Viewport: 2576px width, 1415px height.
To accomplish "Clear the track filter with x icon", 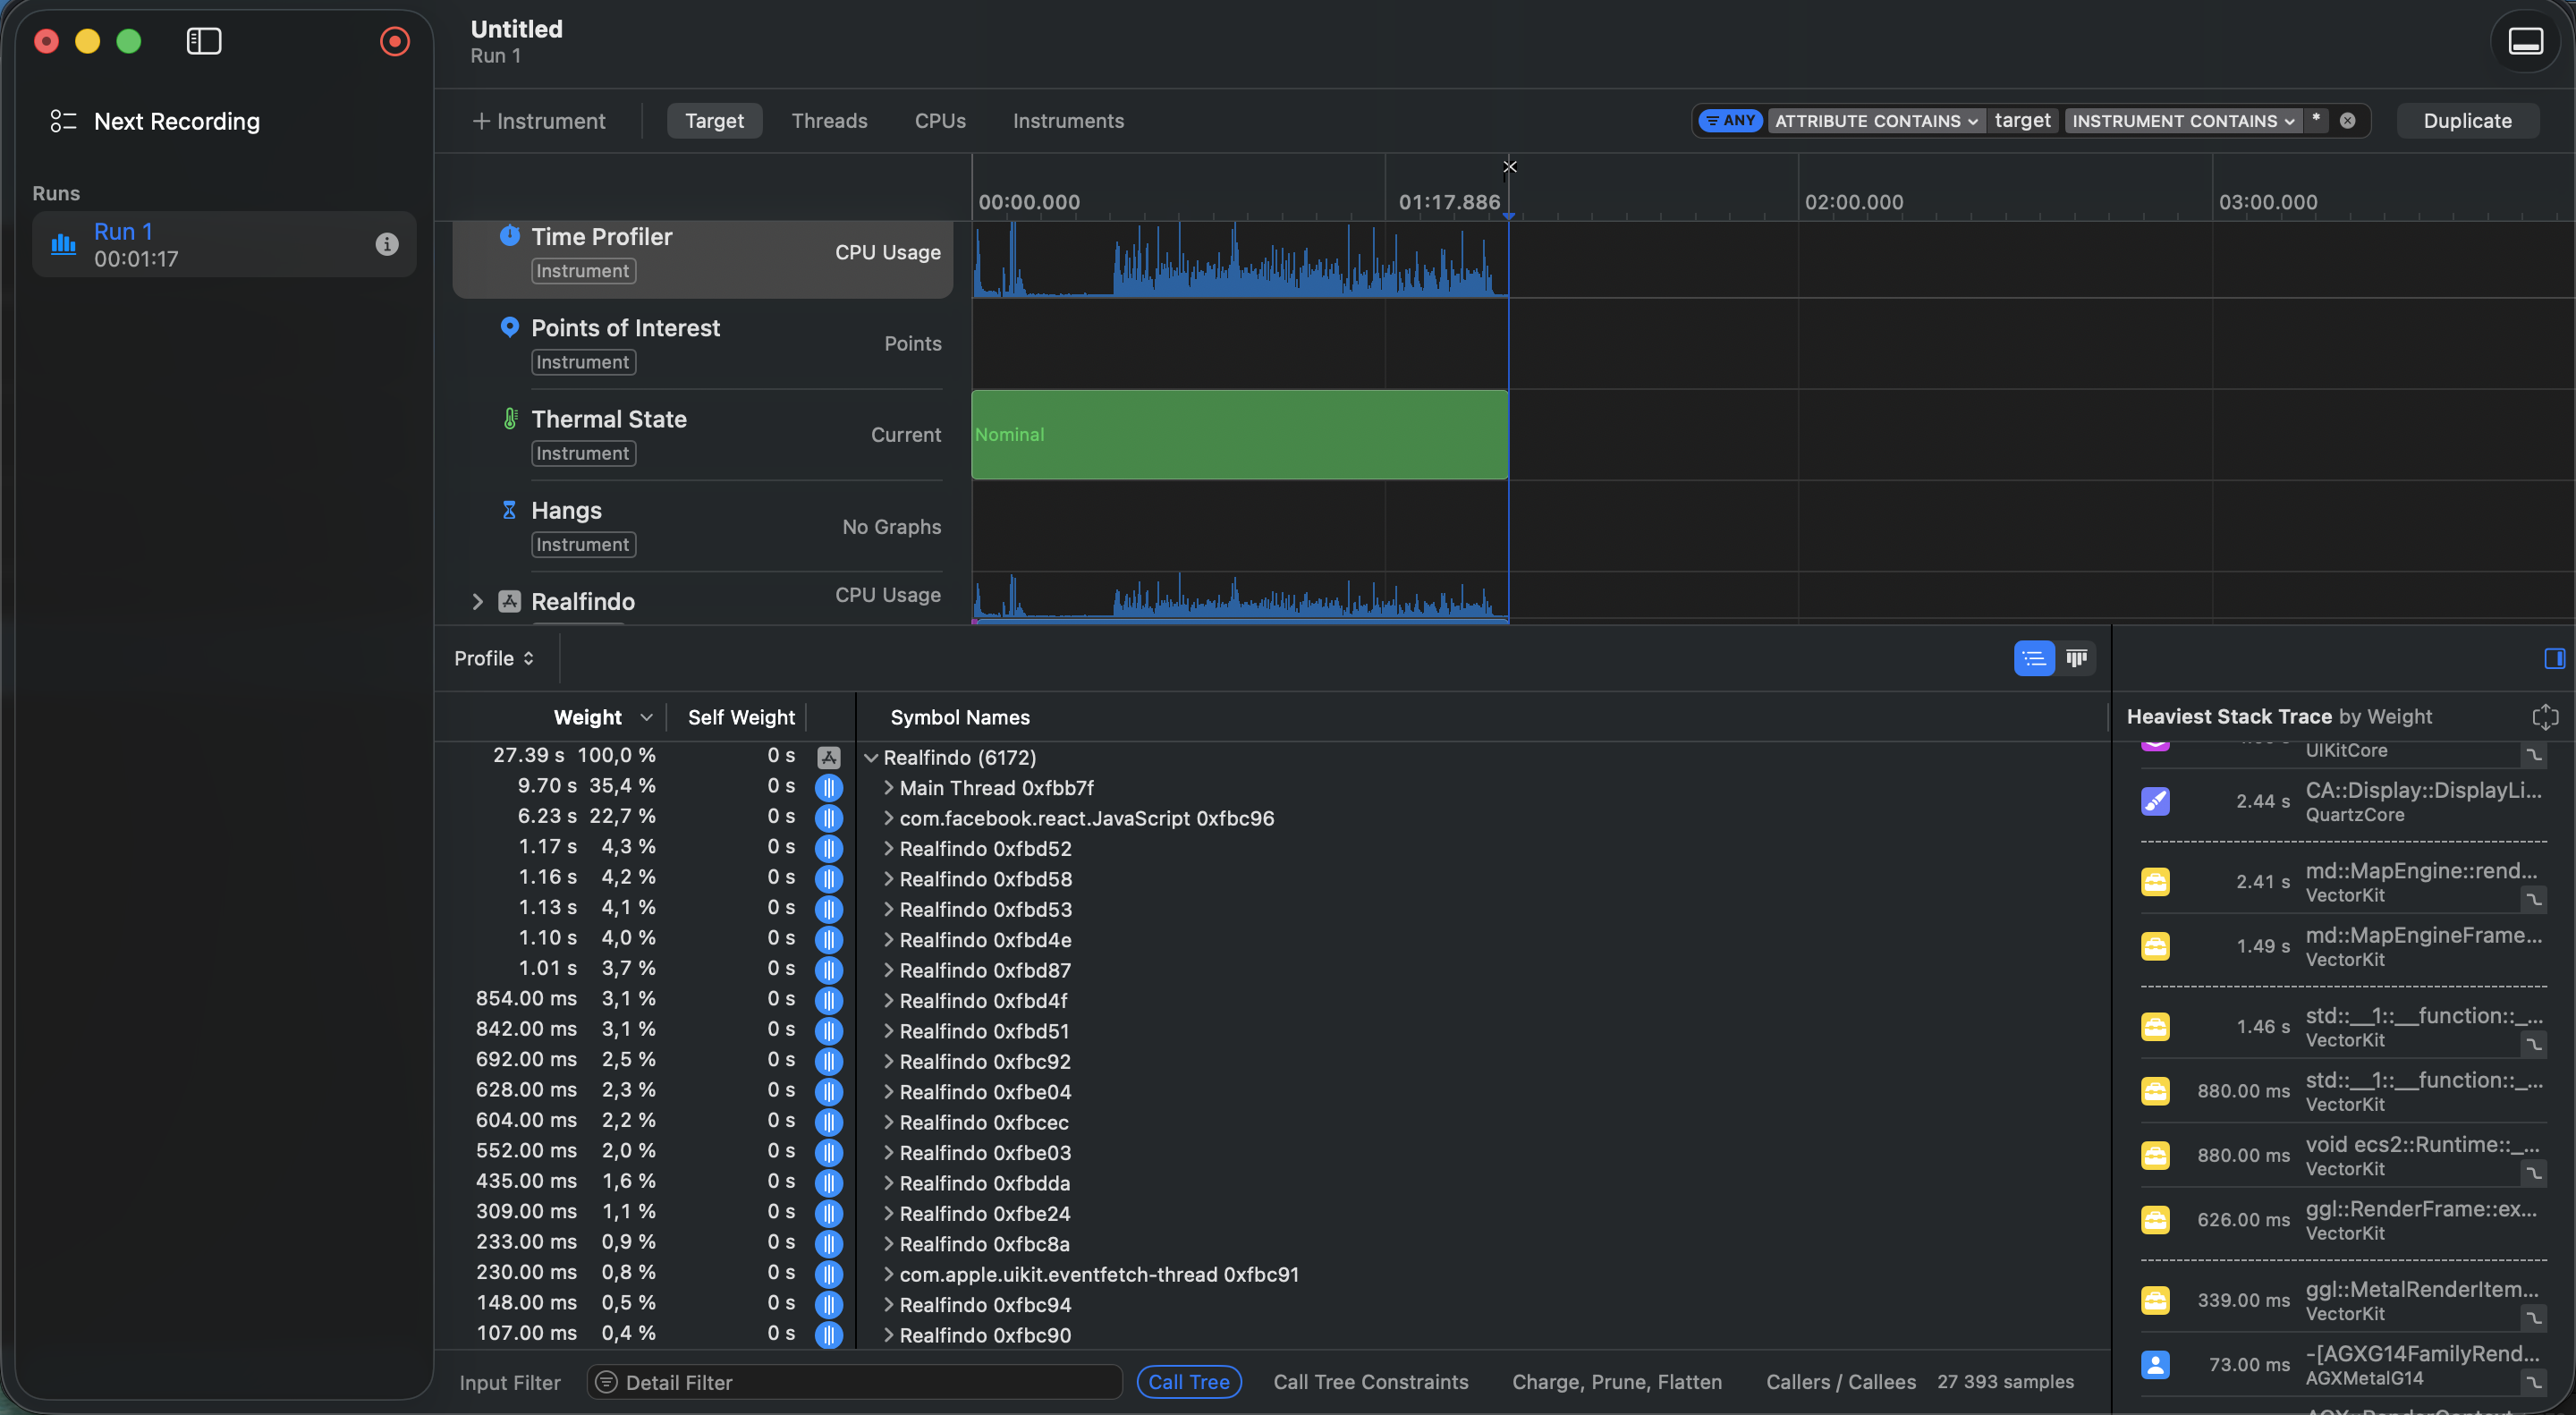I will 2347,121.
